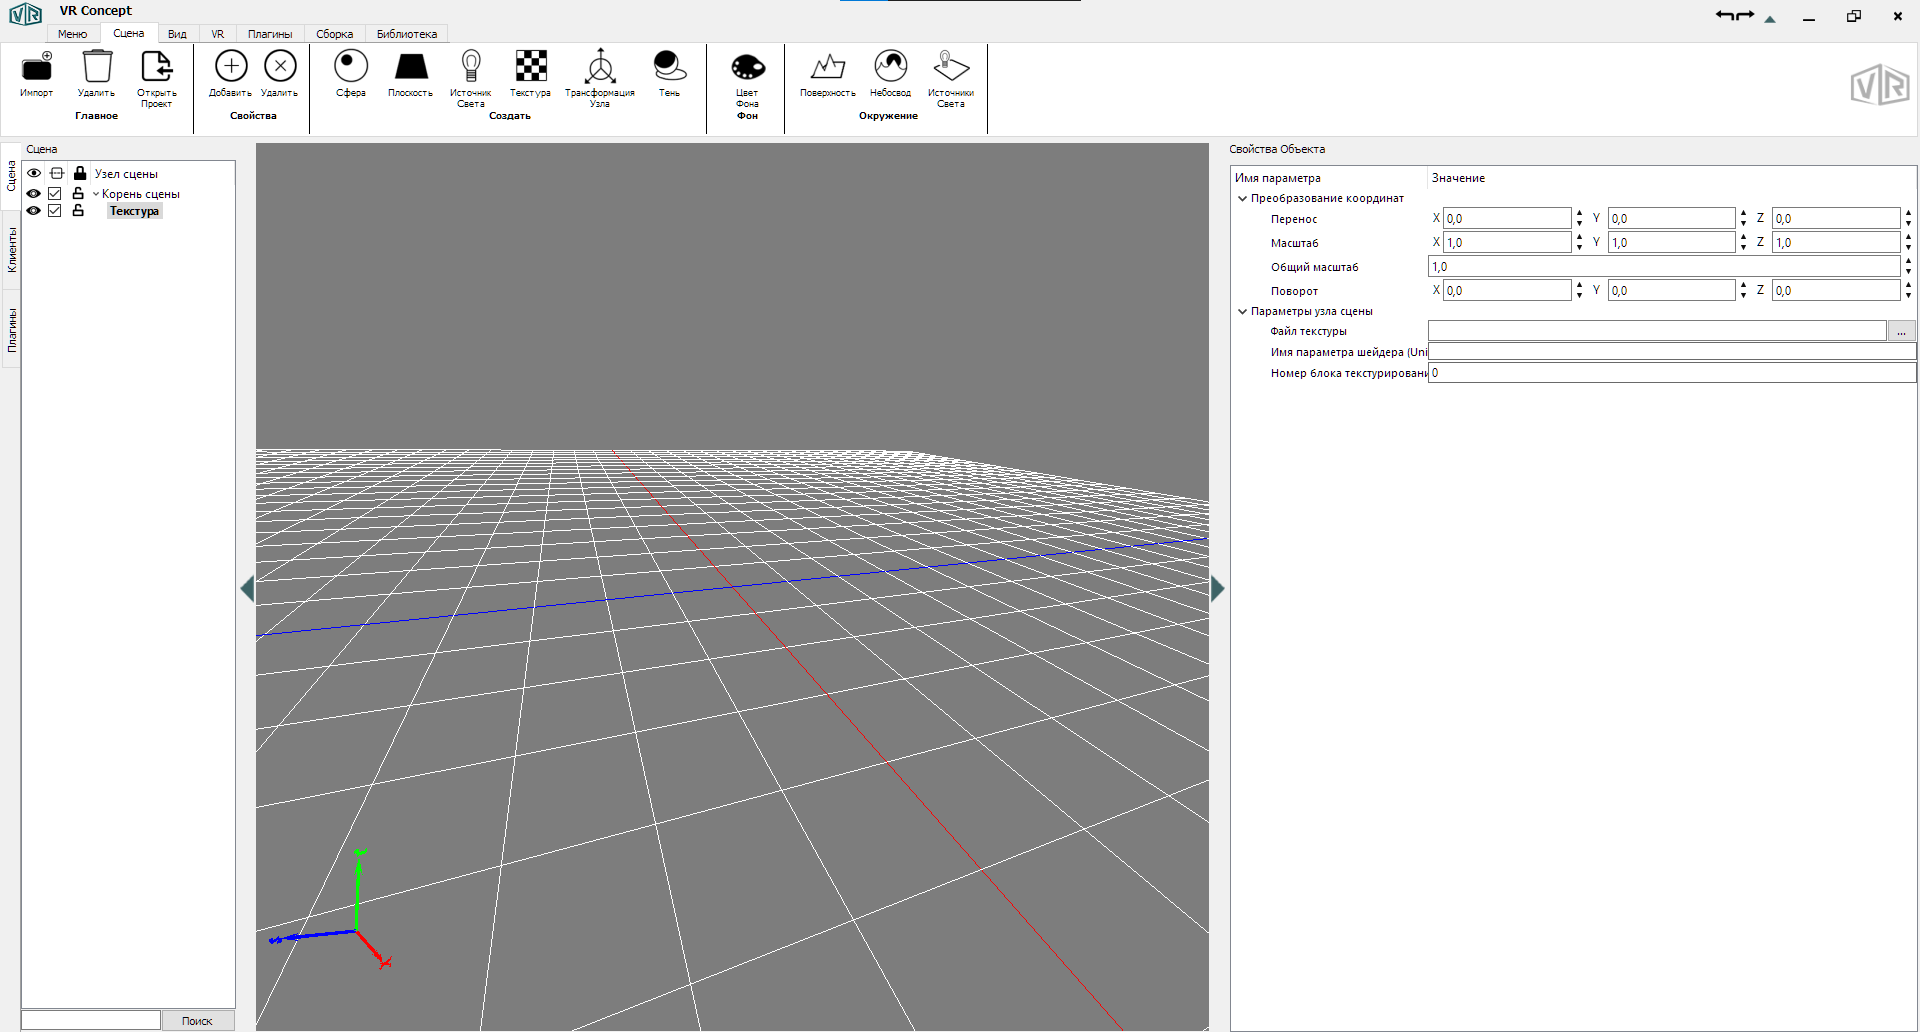Click the Поворот Z value field

click(1836, 290)
